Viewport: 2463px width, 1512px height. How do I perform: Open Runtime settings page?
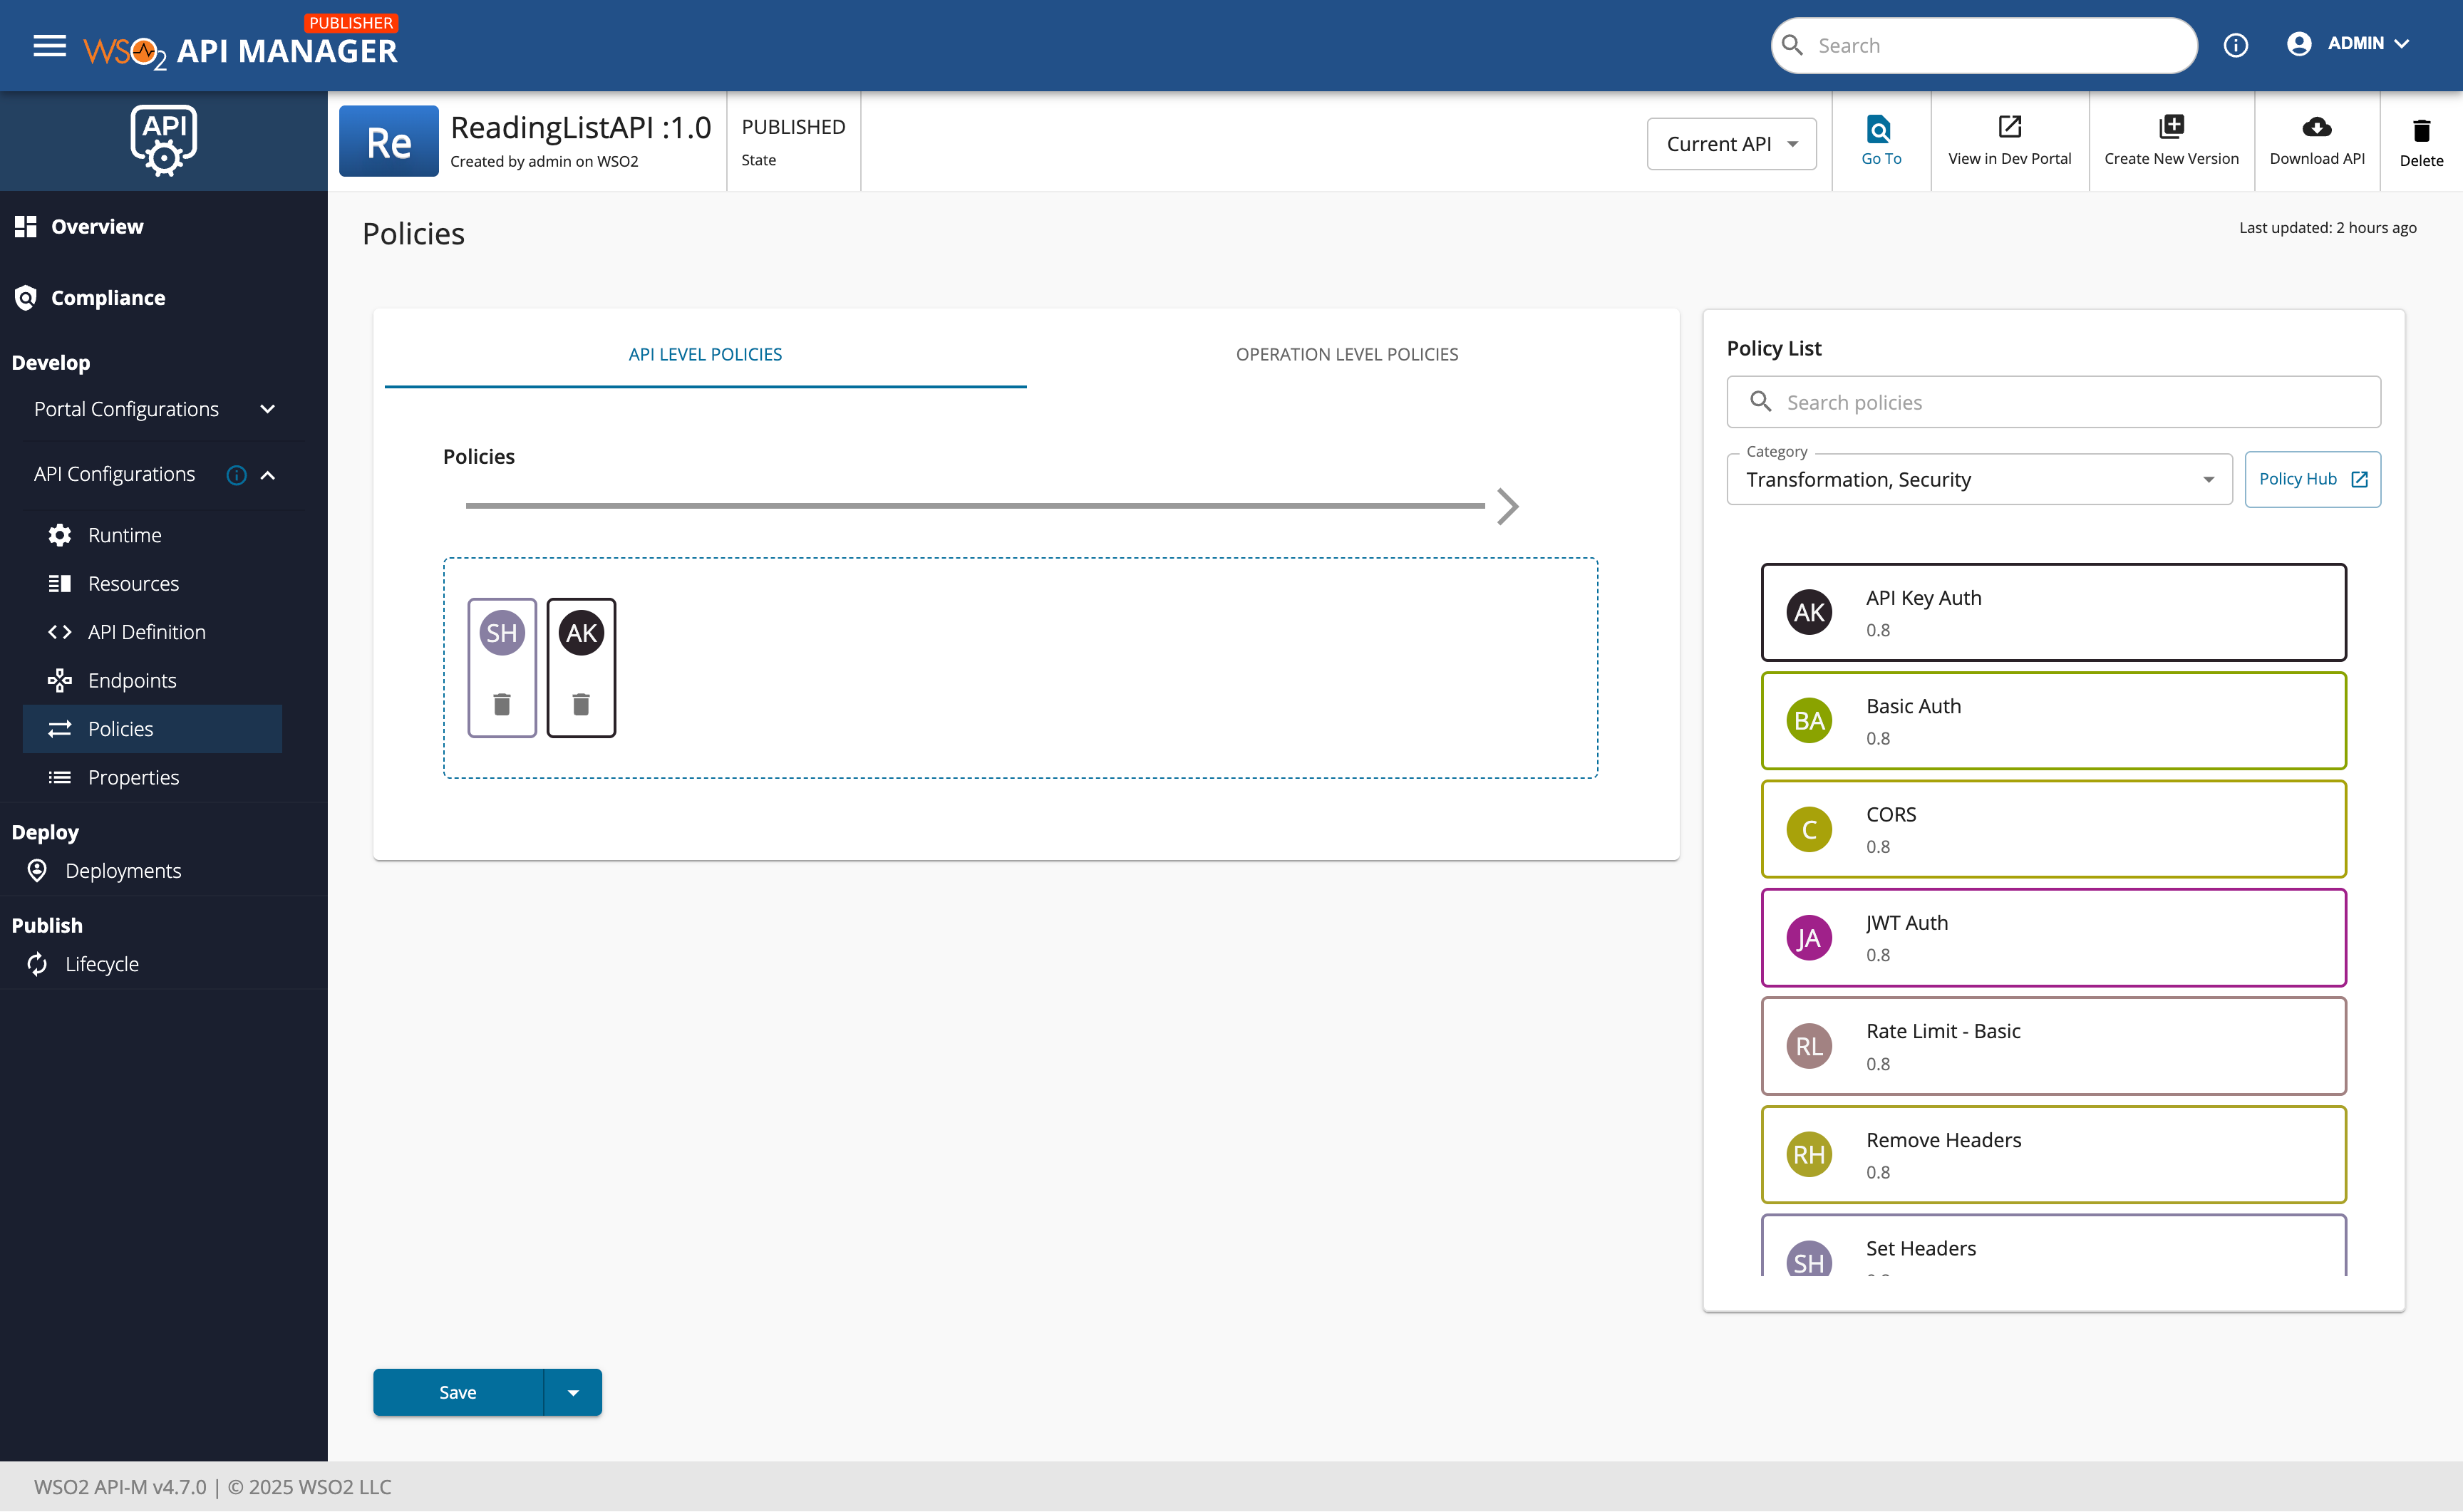click(152, 535)
